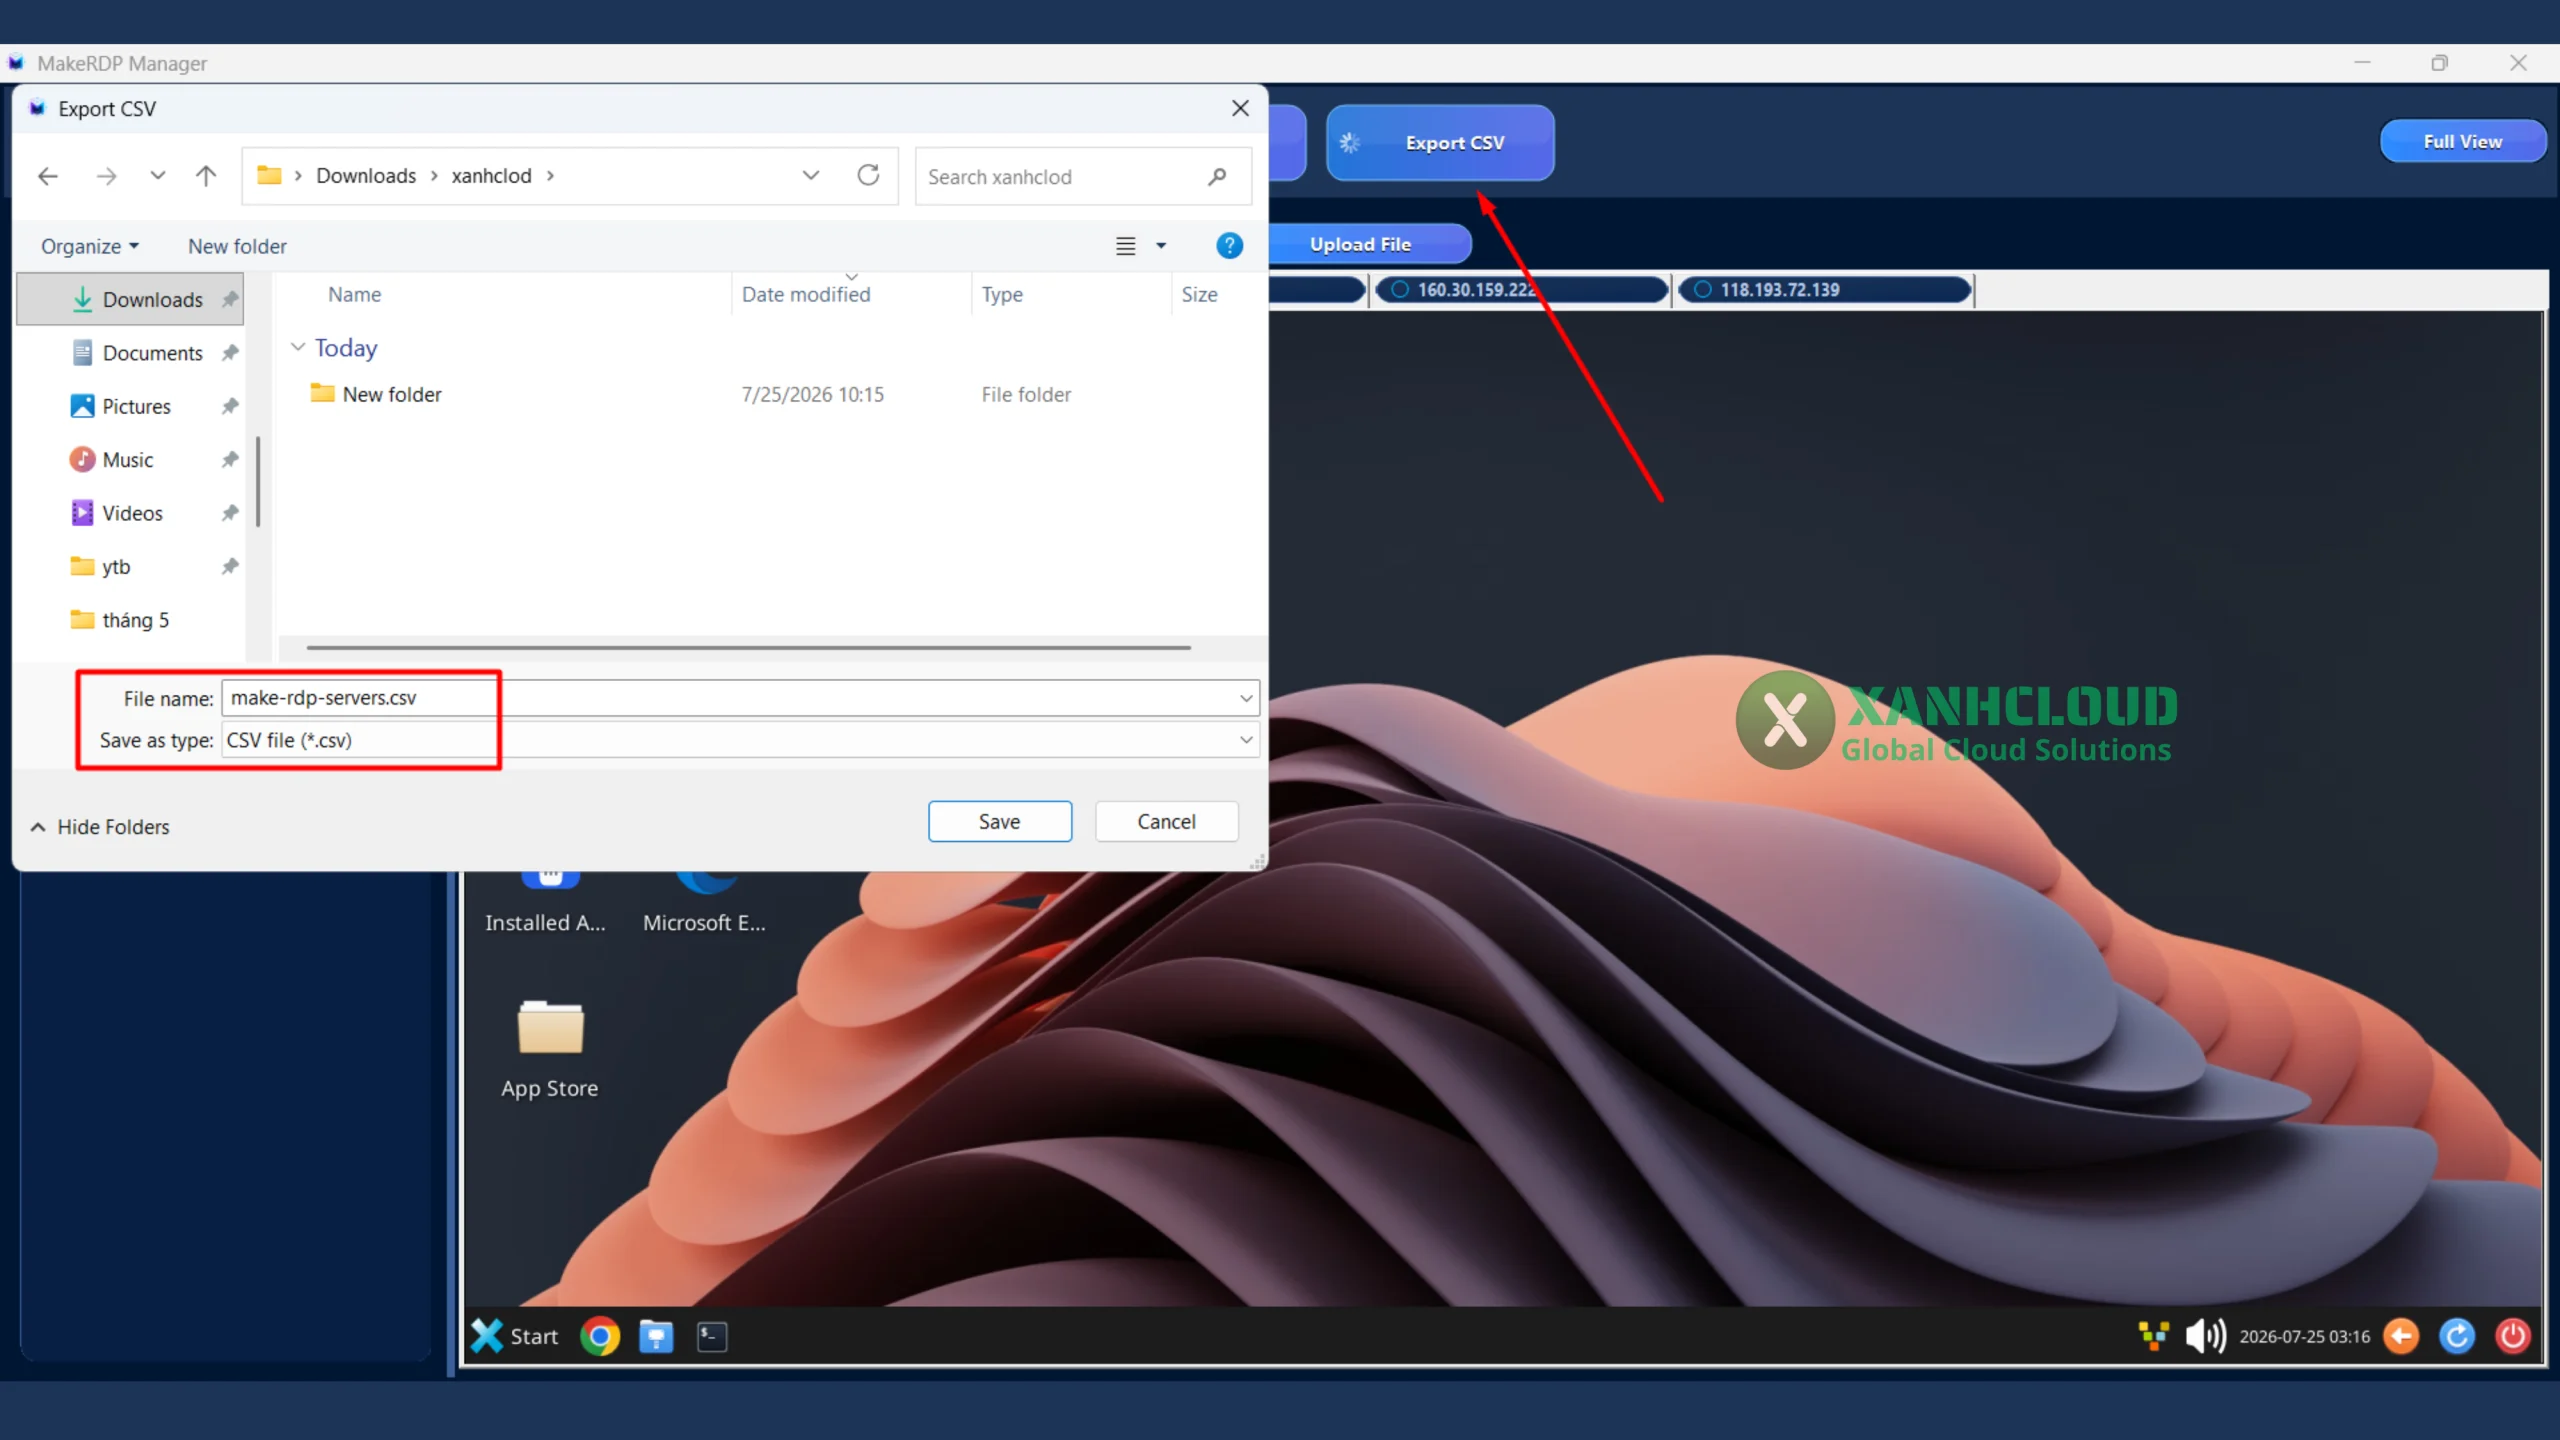Viewport: 2560px width, 1440px height.
Task: Click the search magnifier icon
Action: 1217,176
